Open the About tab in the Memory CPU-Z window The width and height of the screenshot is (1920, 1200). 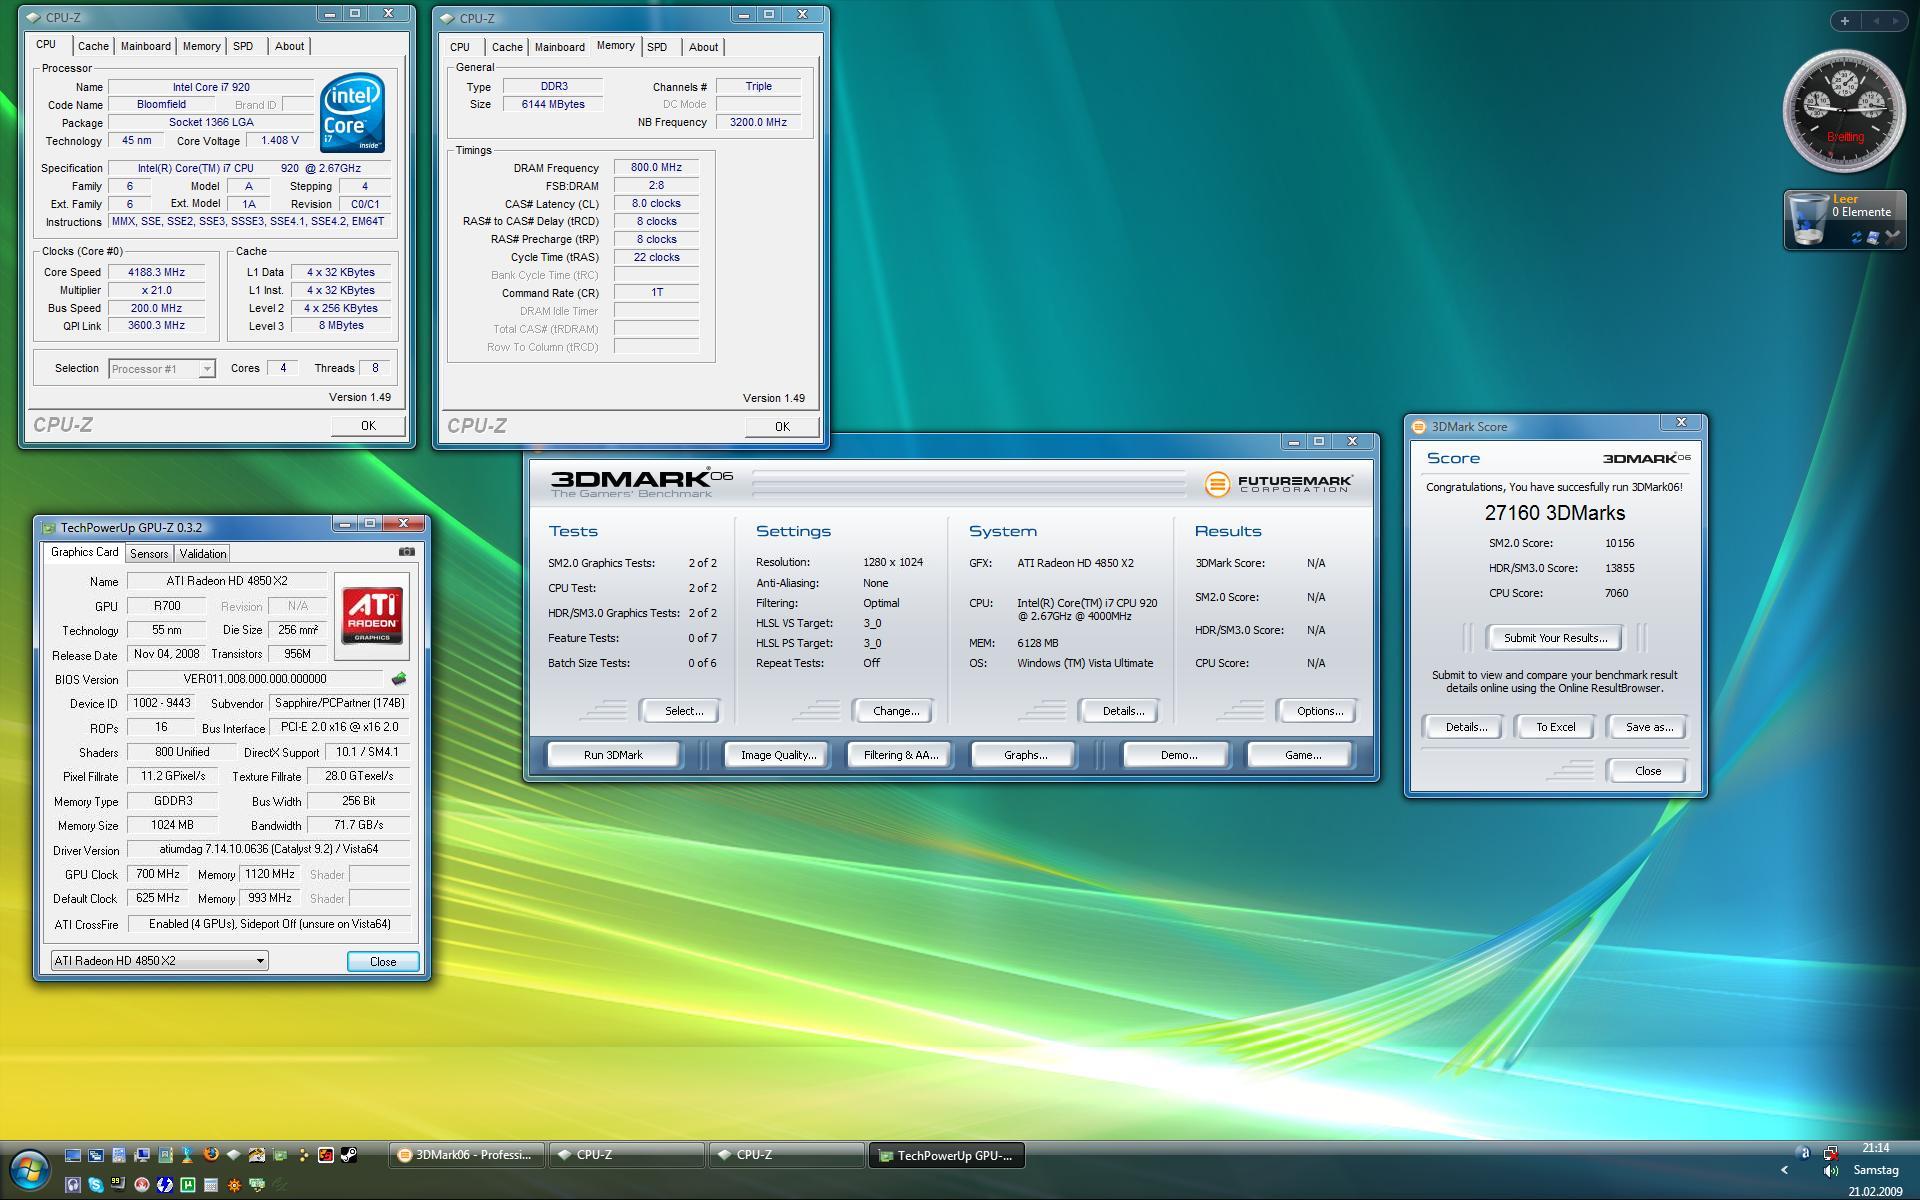tap(703, 47)
